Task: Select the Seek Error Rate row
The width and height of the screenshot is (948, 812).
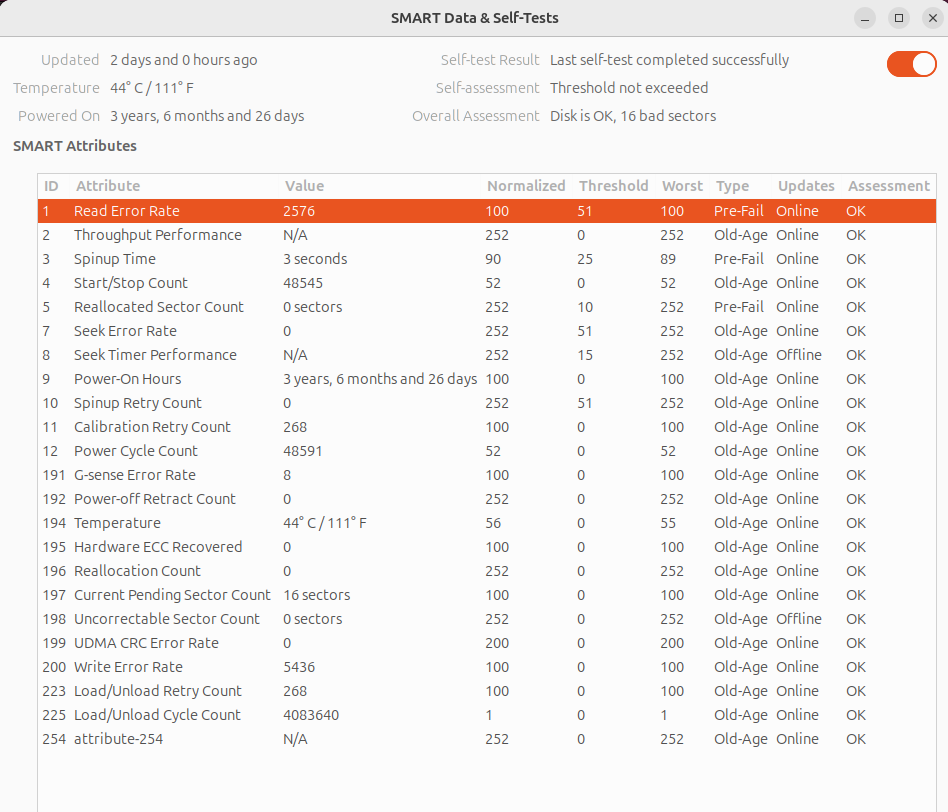Action: point(487,331)
